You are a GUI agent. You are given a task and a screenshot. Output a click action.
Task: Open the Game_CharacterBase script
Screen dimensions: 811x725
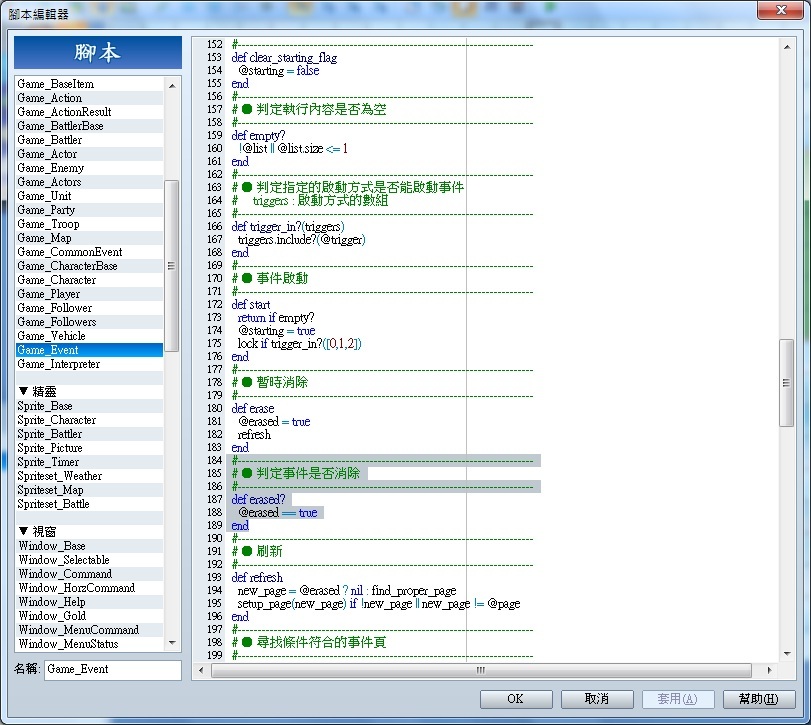[89, 266]
